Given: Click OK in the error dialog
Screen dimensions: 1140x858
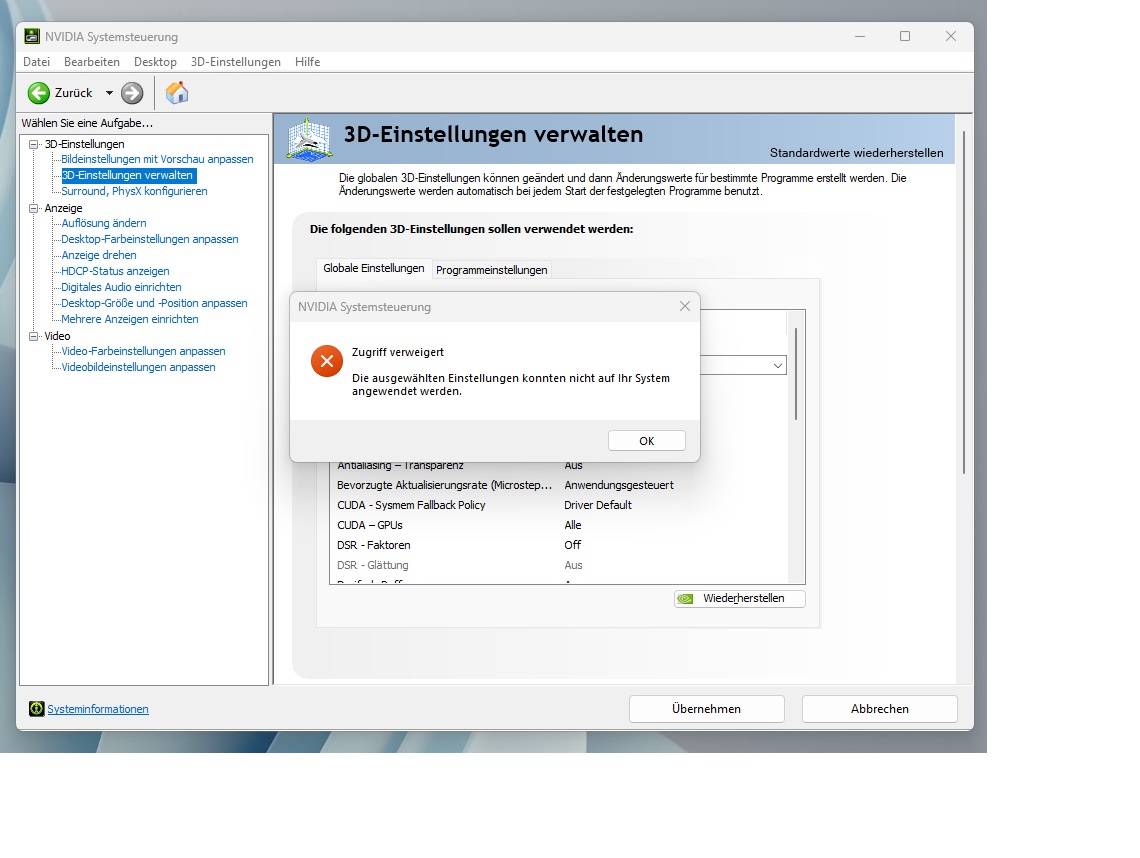Looking at the screenshot, I should 646,441.
